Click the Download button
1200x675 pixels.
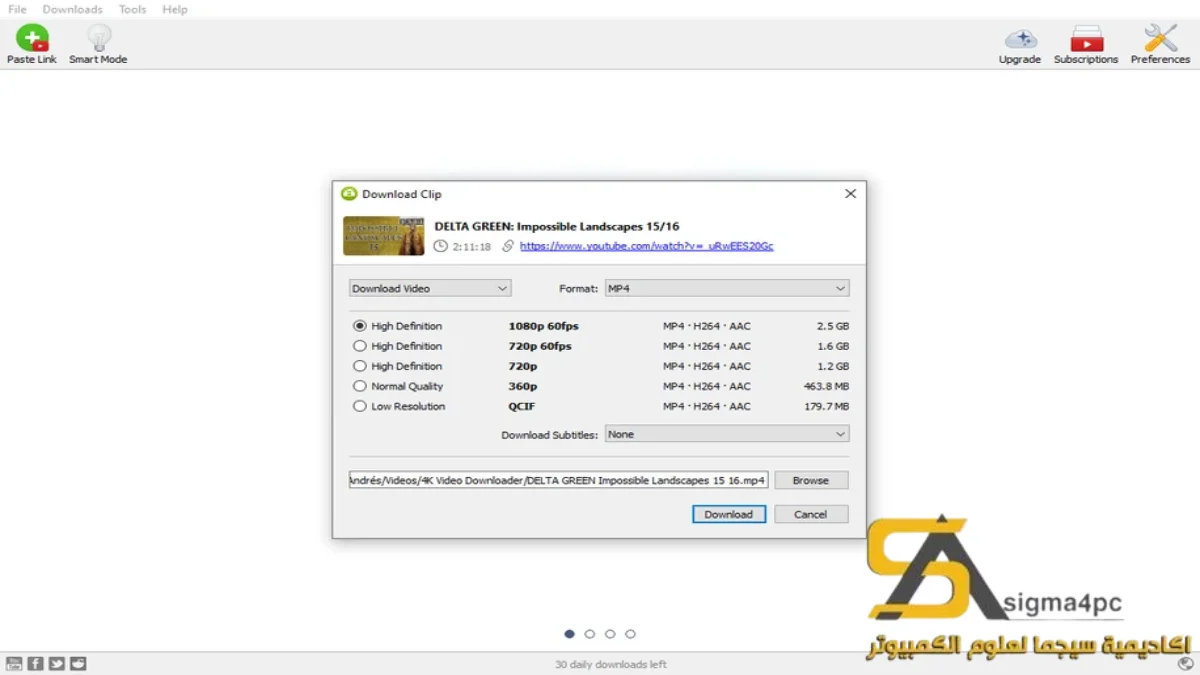[729, 514]
